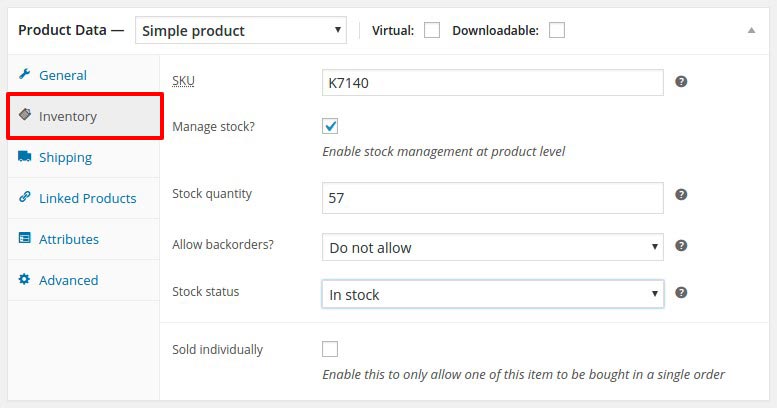Uncheck the Manage stock checkbox
This screenshot has height=408, width=777.
[x=330, y=126]
